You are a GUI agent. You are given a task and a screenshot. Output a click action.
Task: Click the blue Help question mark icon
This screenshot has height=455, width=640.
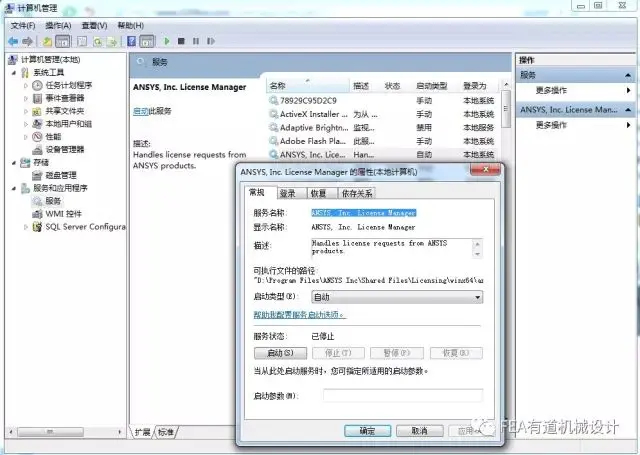(x=131, y=41)
